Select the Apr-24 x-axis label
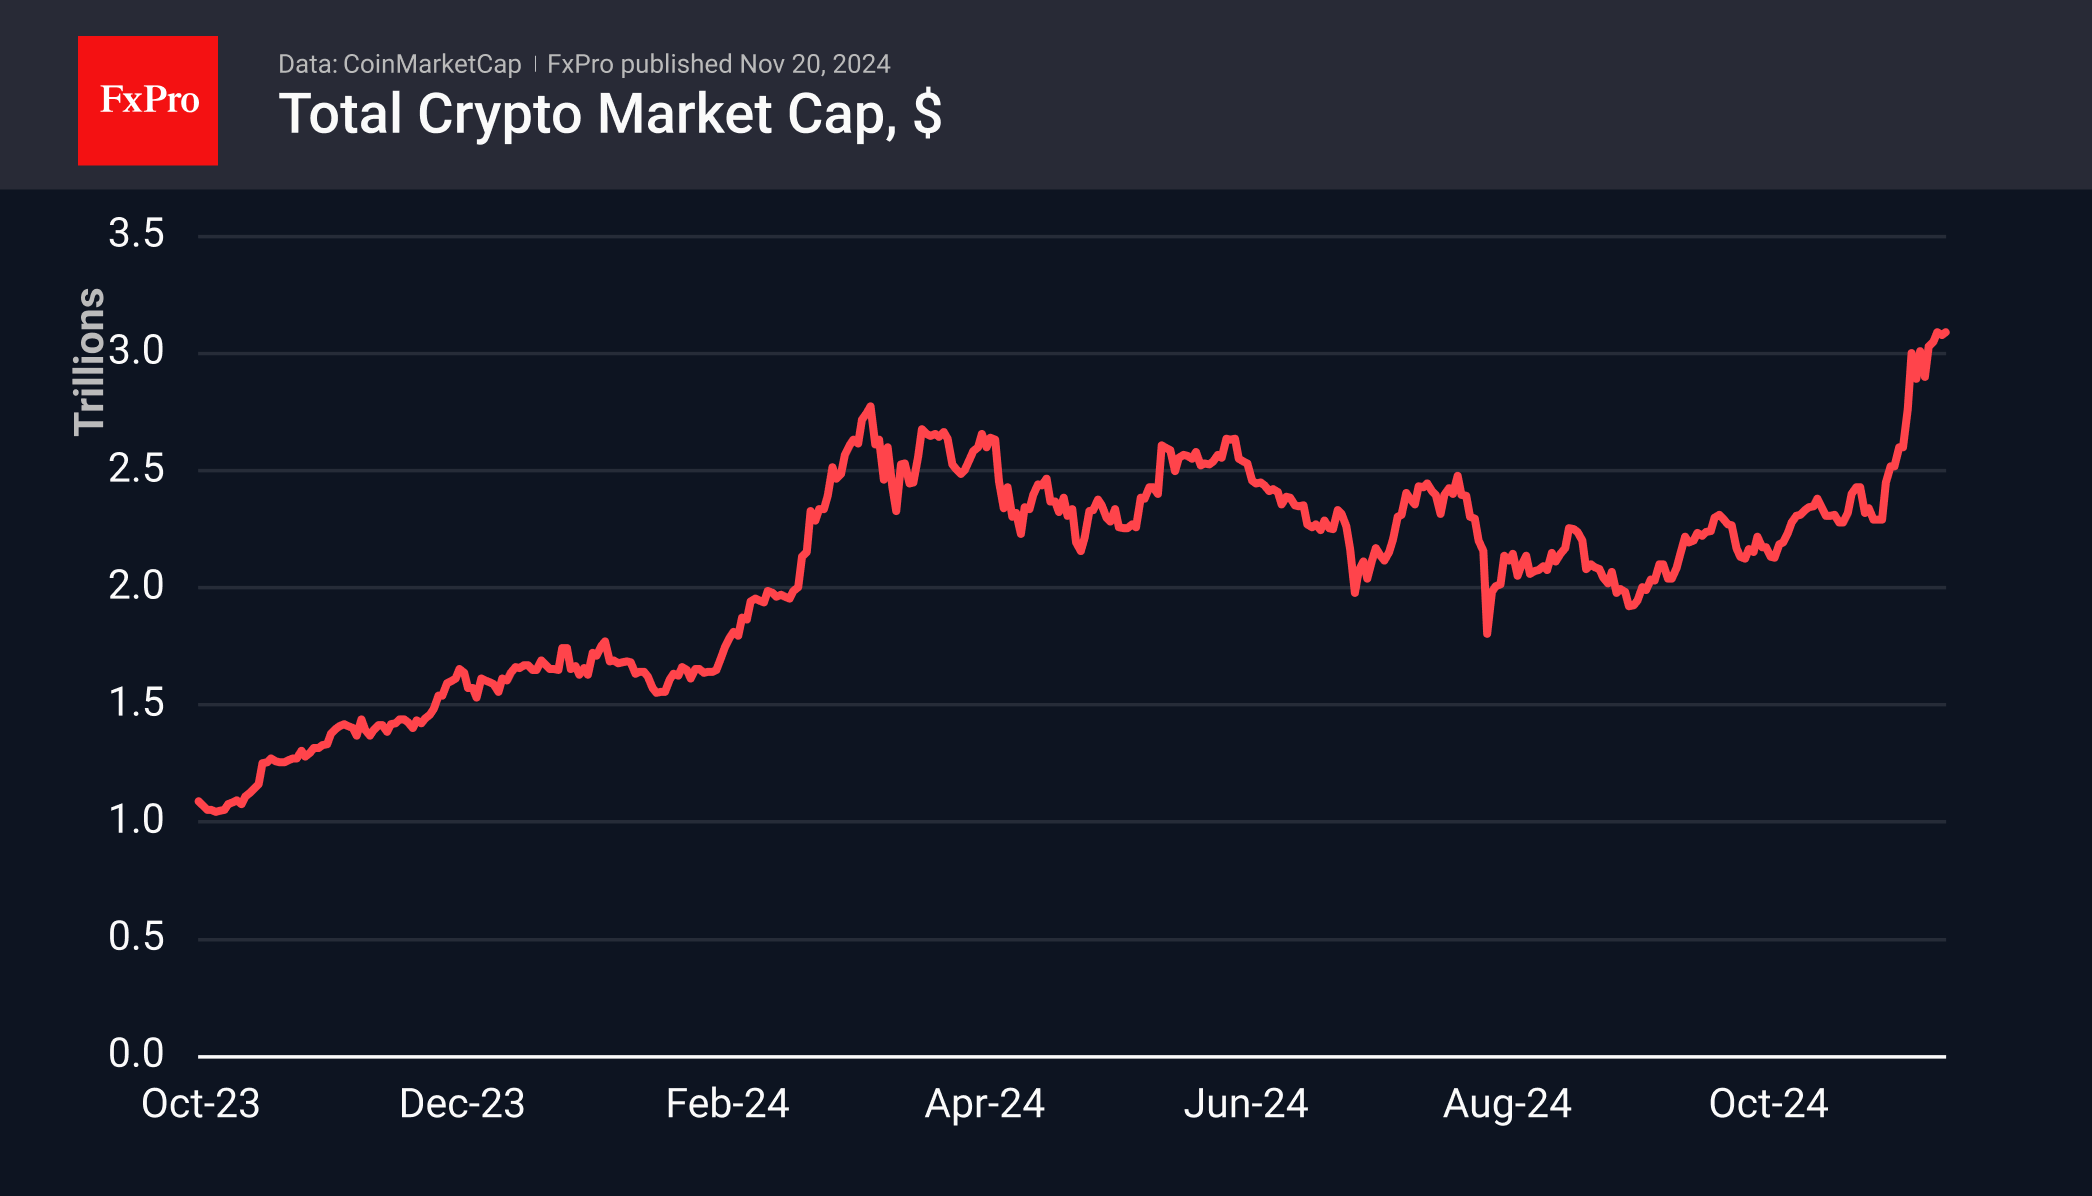This screenshot has width=2092, height=1196. coord(985,1104)
